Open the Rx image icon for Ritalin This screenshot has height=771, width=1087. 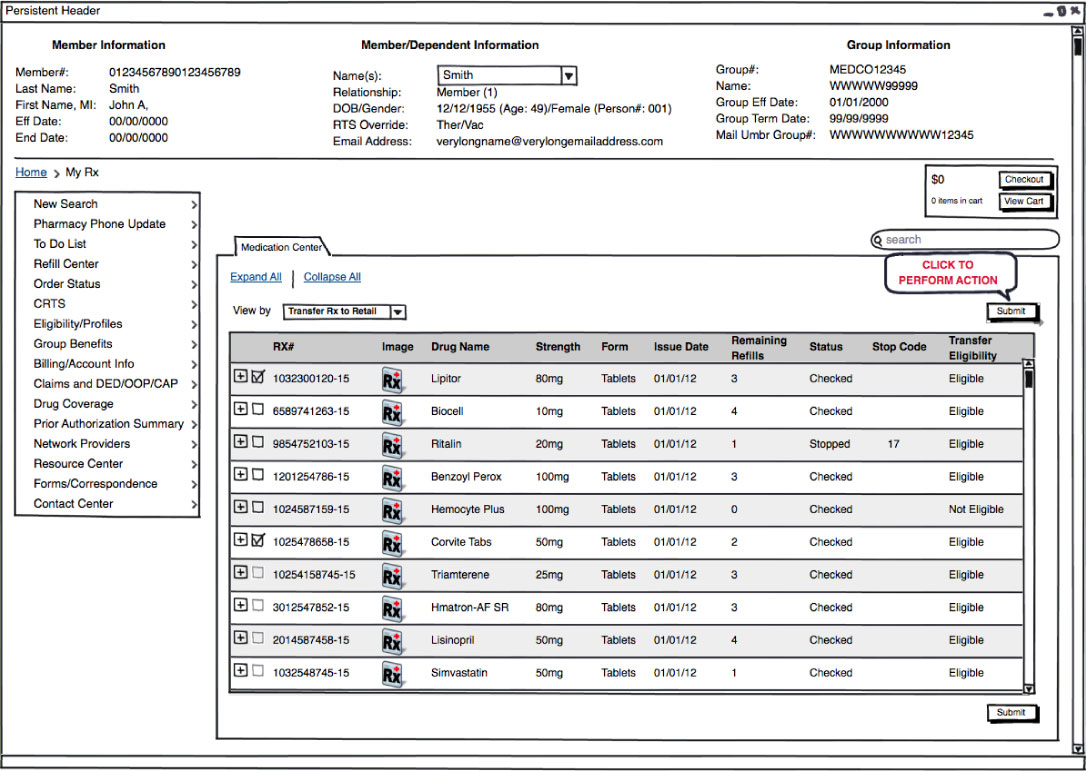tap(392, 445)
